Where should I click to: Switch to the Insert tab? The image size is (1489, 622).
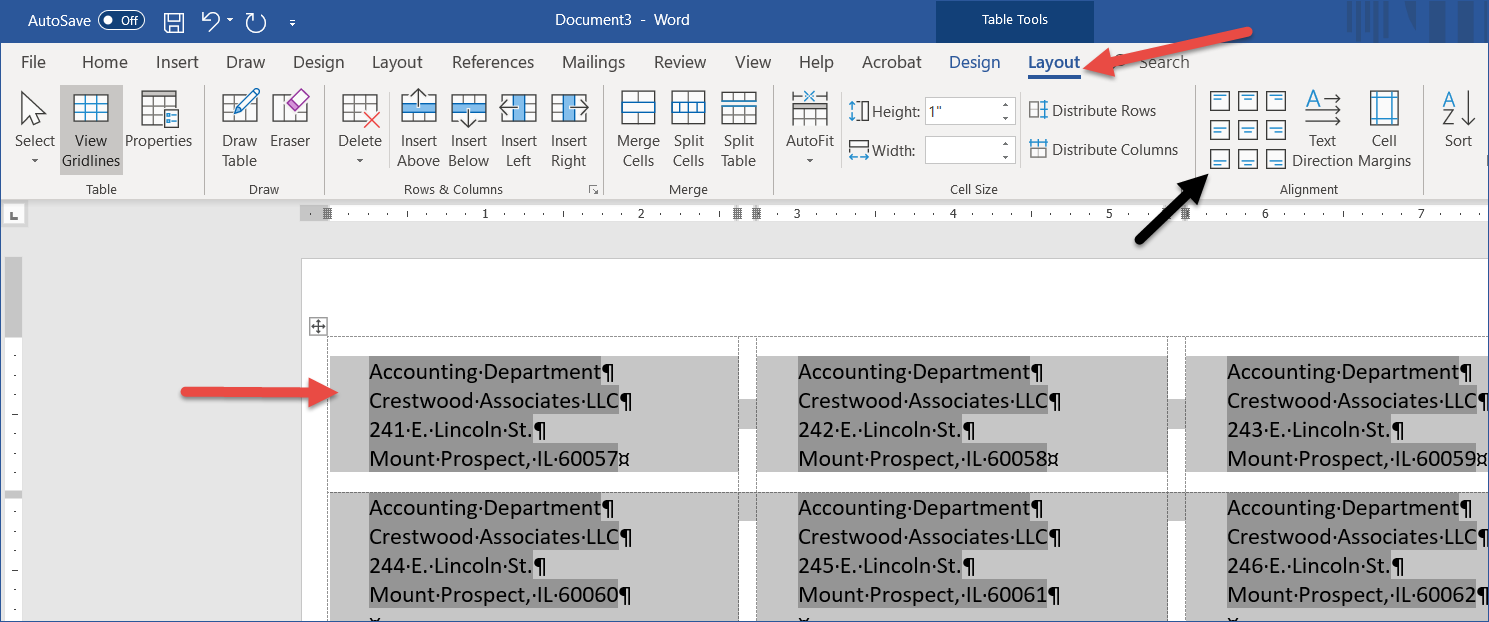177,62
